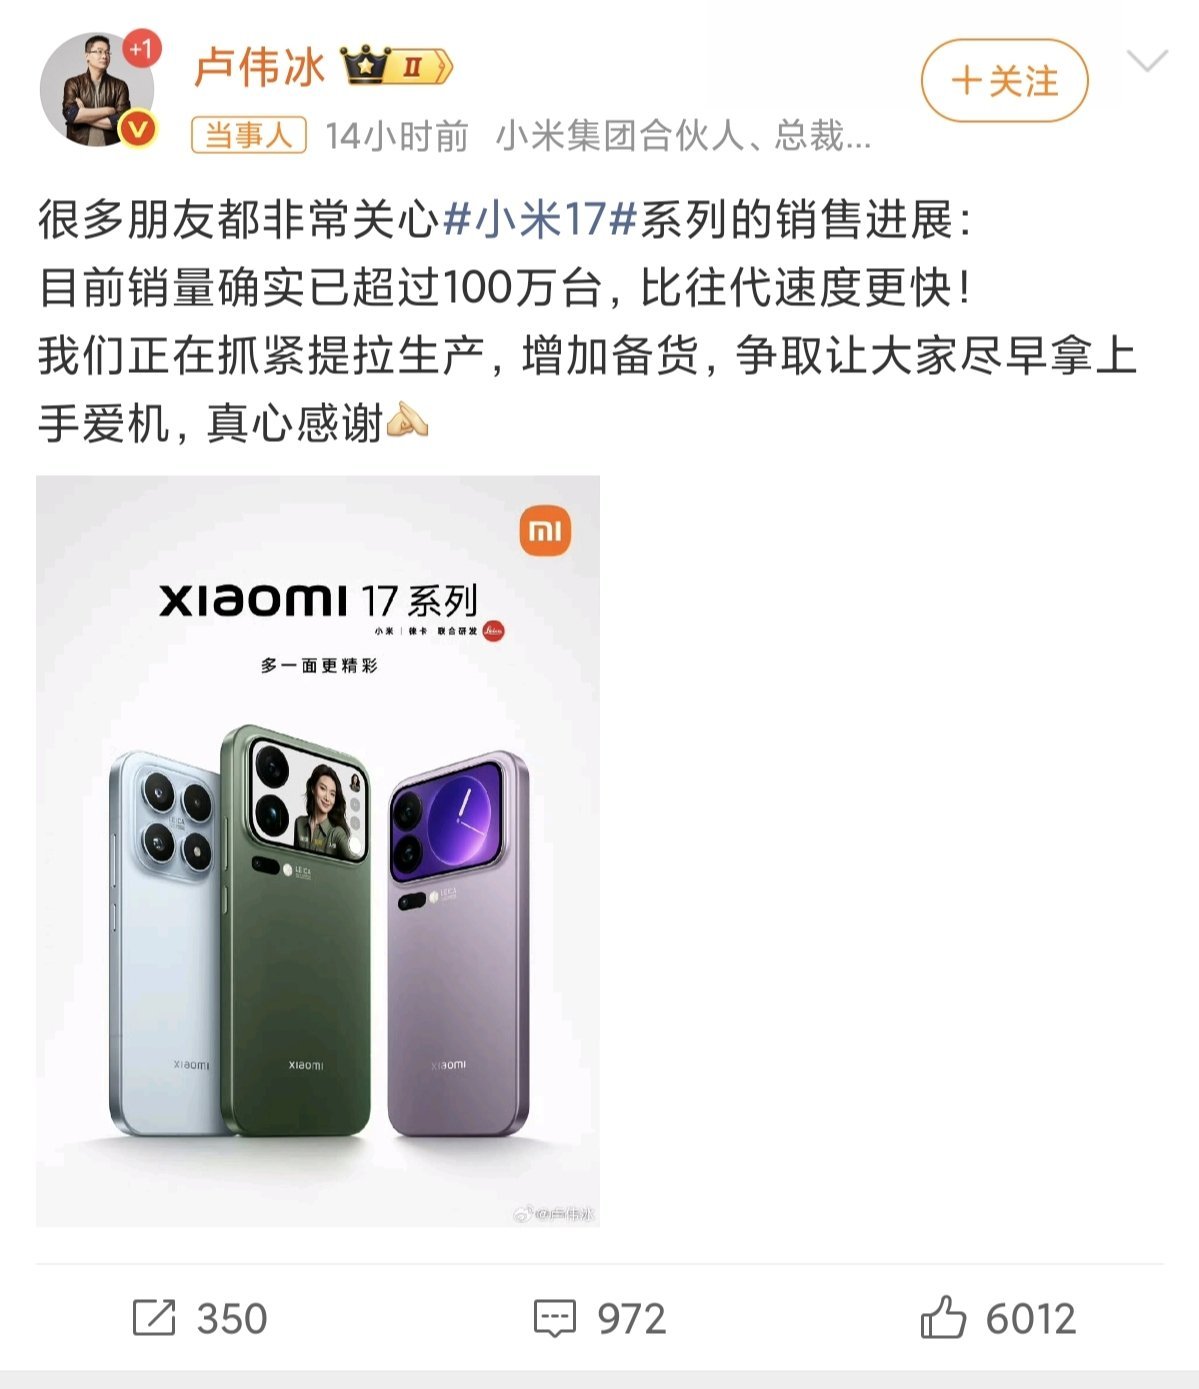
Task: Tap the like count 6012
Action: (x=1031, y=1318)
